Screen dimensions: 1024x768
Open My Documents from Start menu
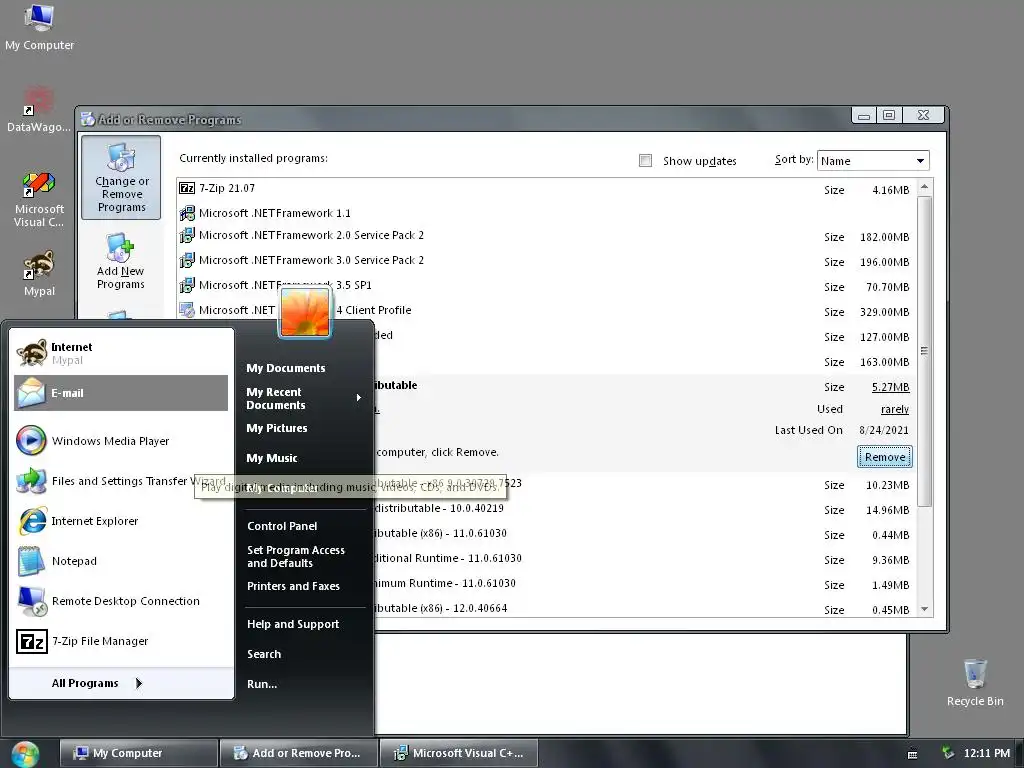[x=286, y=368]
